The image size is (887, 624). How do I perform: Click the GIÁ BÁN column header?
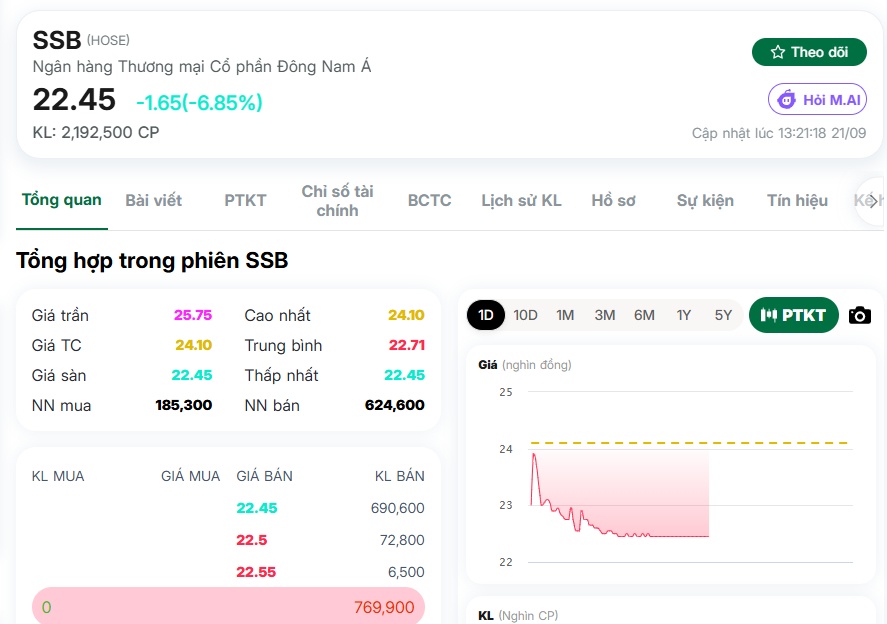coord(264,476)
